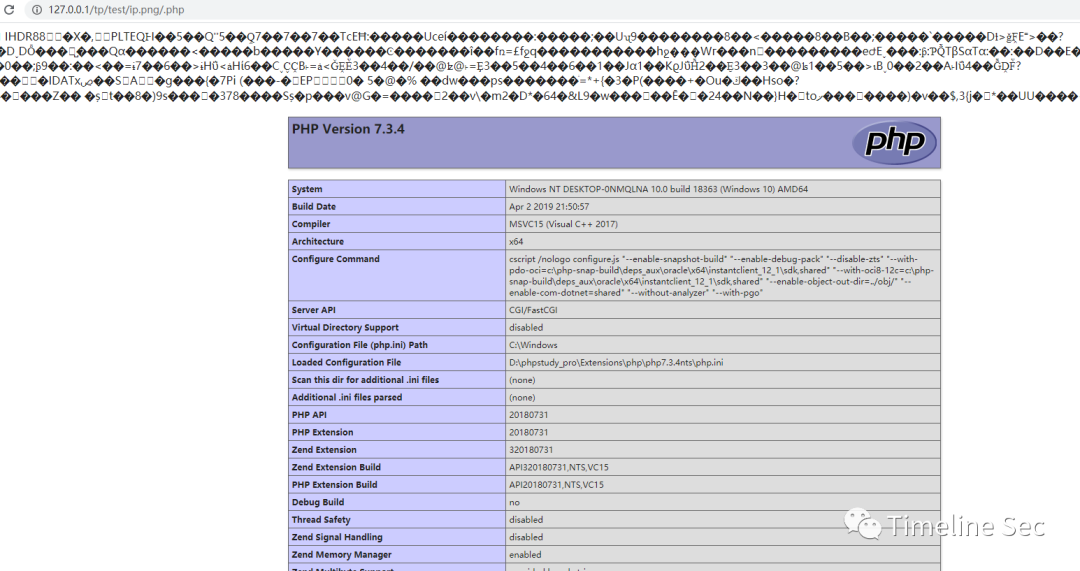Open the site information icon beside the URL

(x=37, y=10)
